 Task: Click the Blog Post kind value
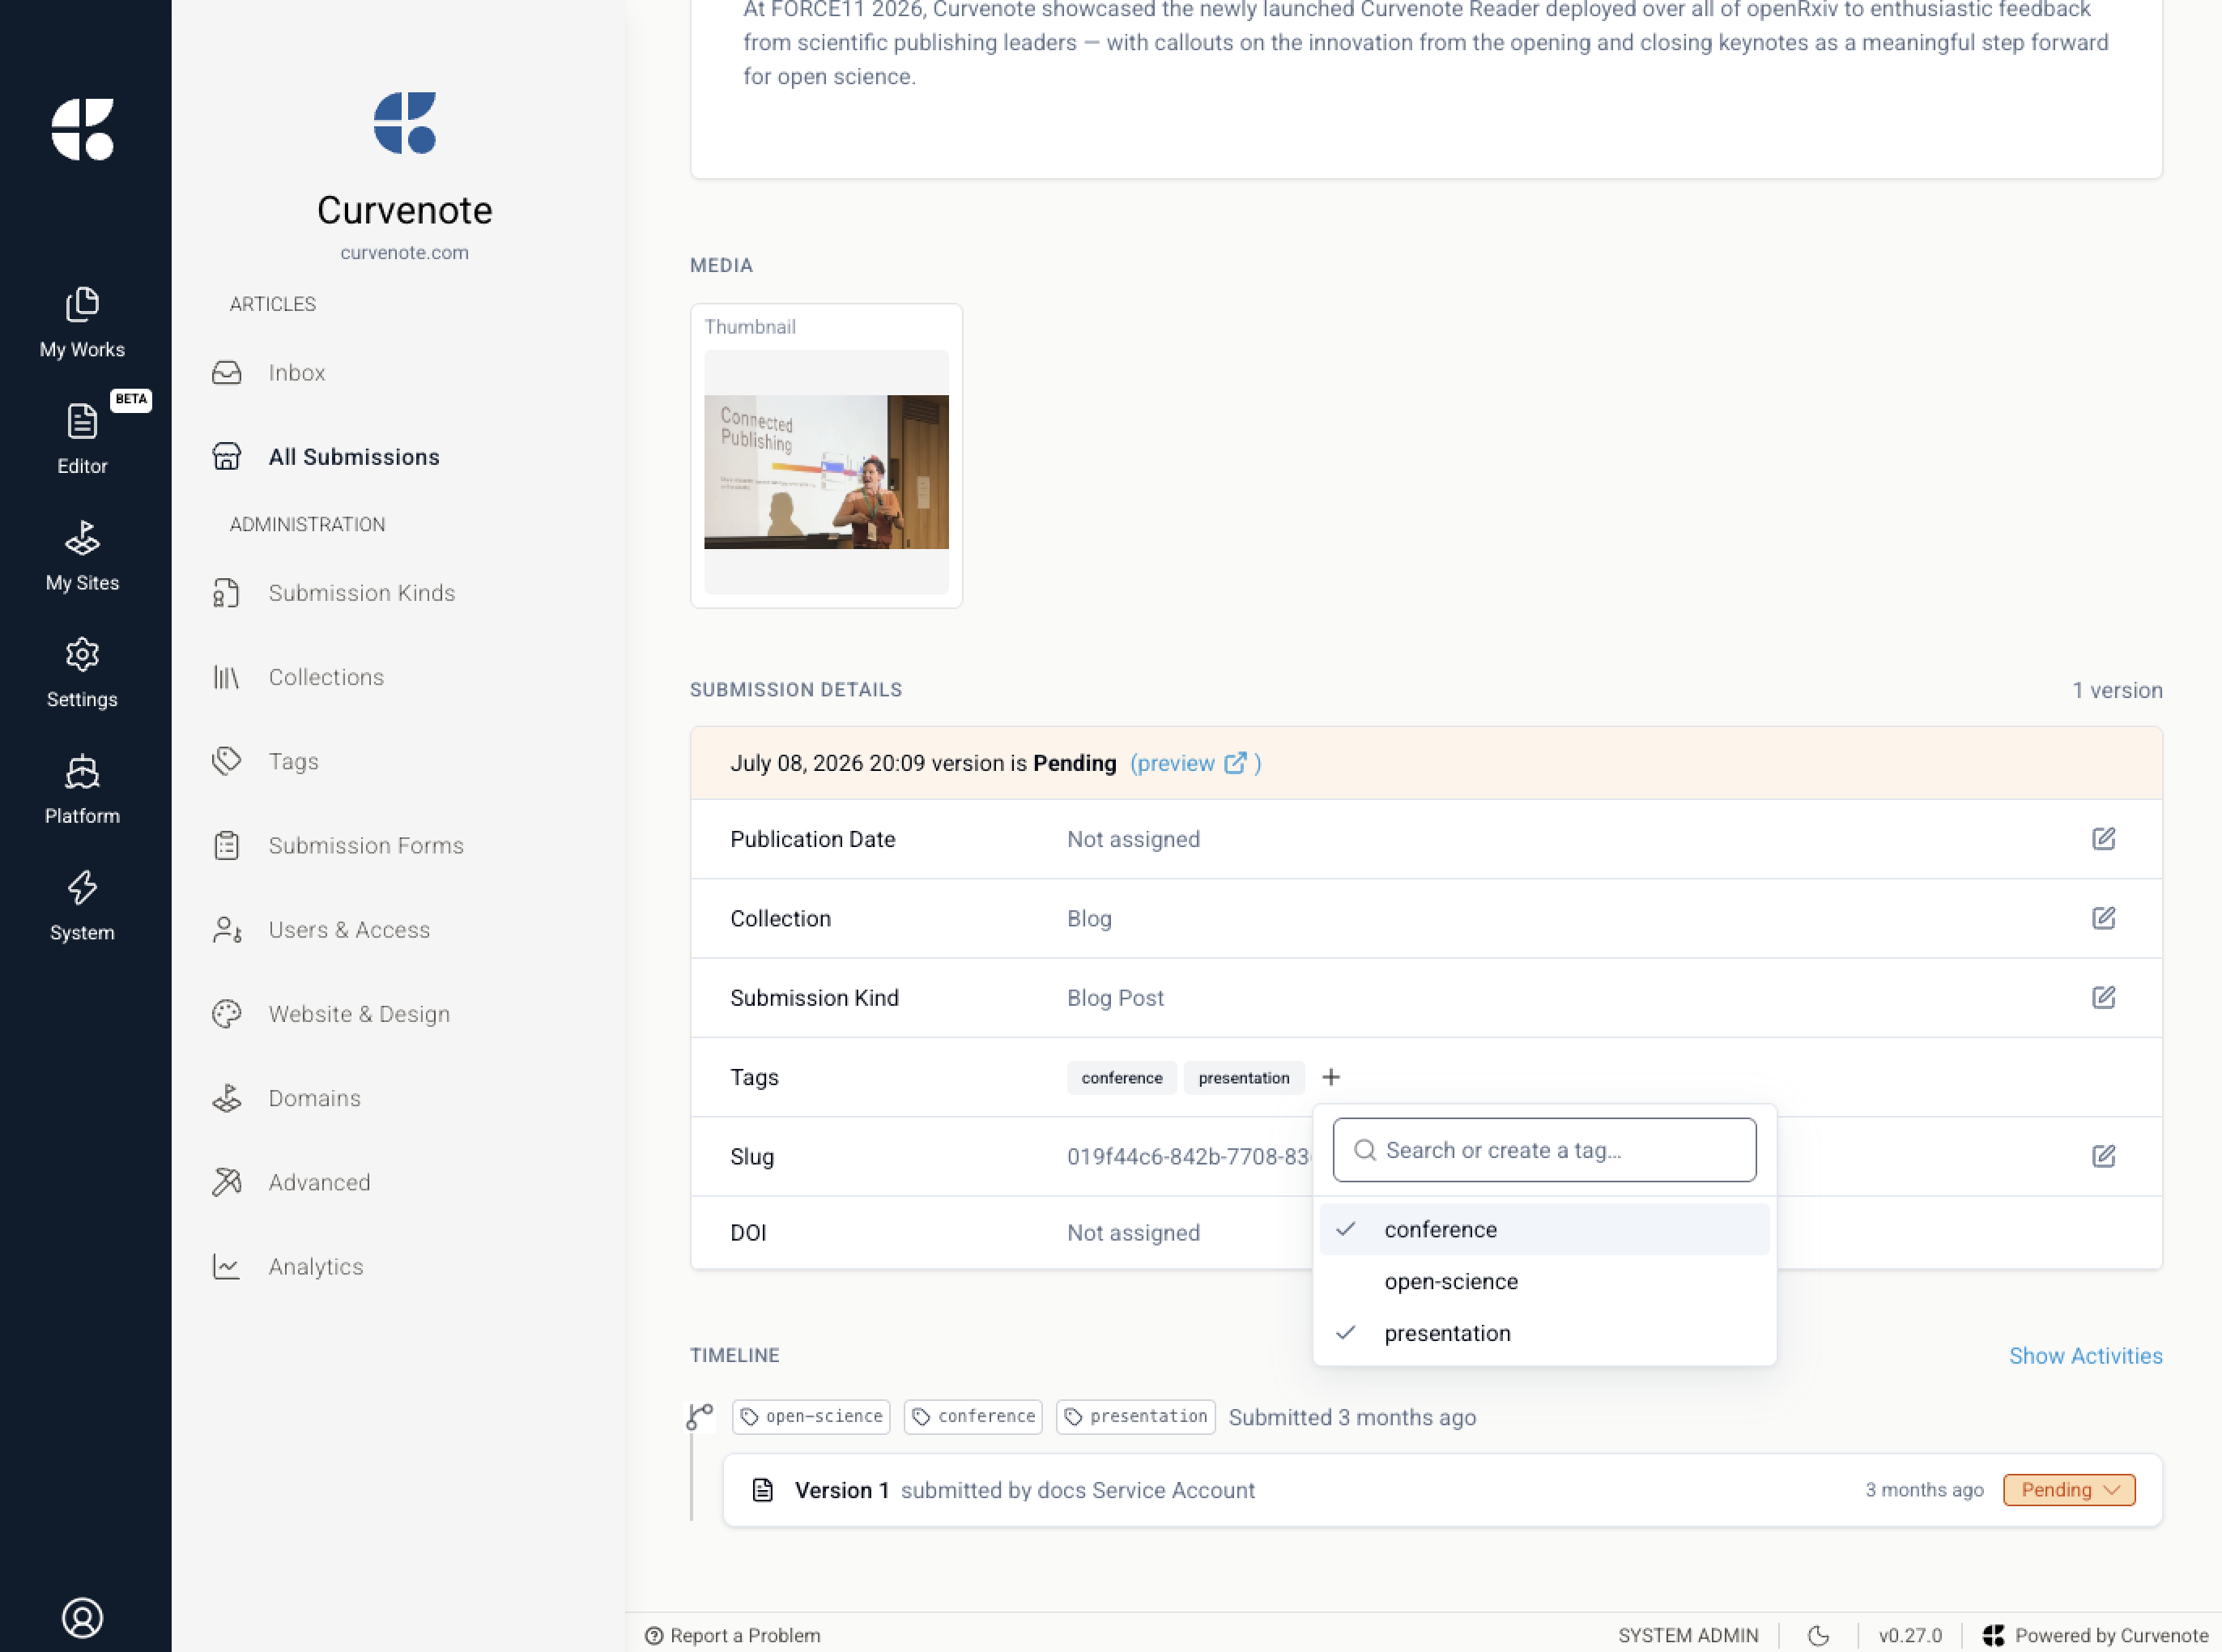click(1115, 998)
